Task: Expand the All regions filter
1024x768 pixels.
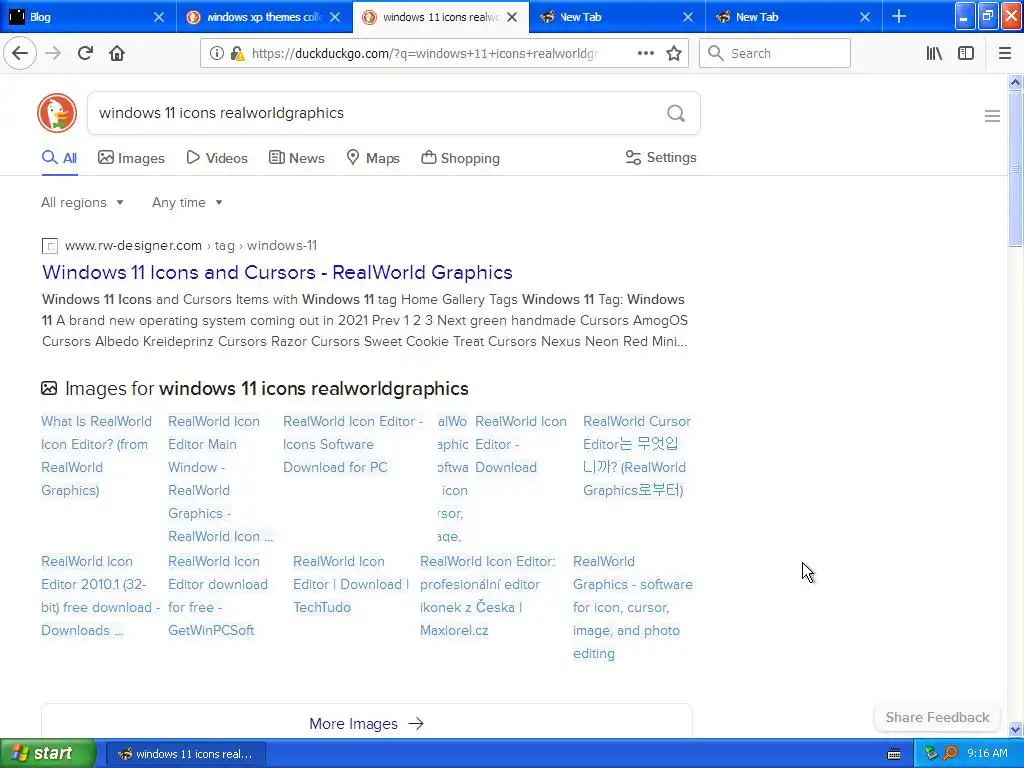Action: (x=82, y=202)
